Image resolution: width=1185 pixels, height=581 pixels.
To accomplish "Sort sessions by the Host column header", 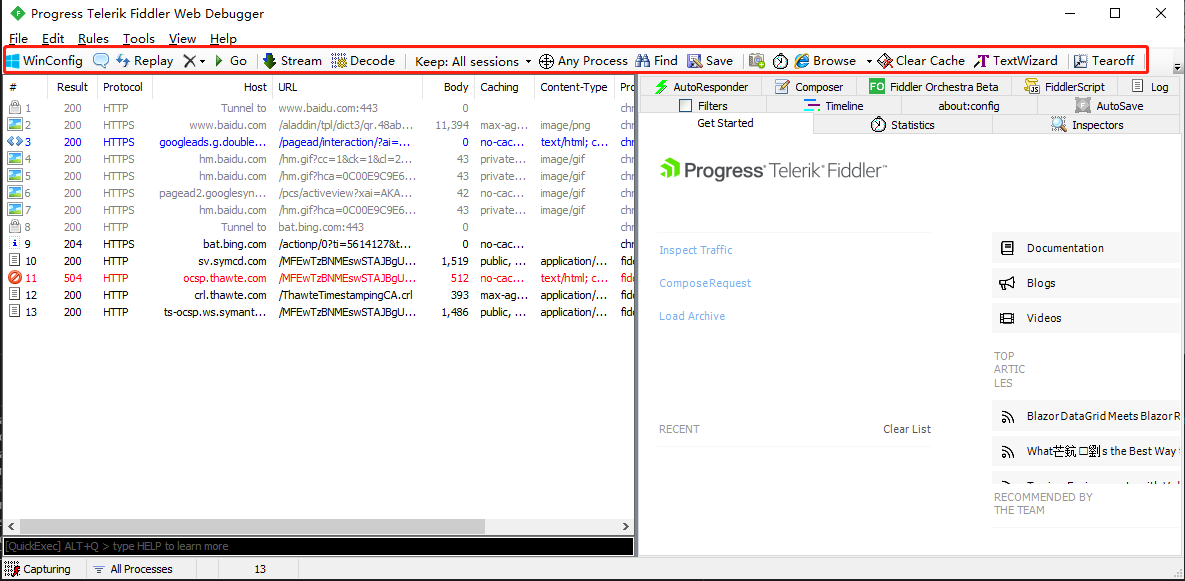I will coord(212,87).
